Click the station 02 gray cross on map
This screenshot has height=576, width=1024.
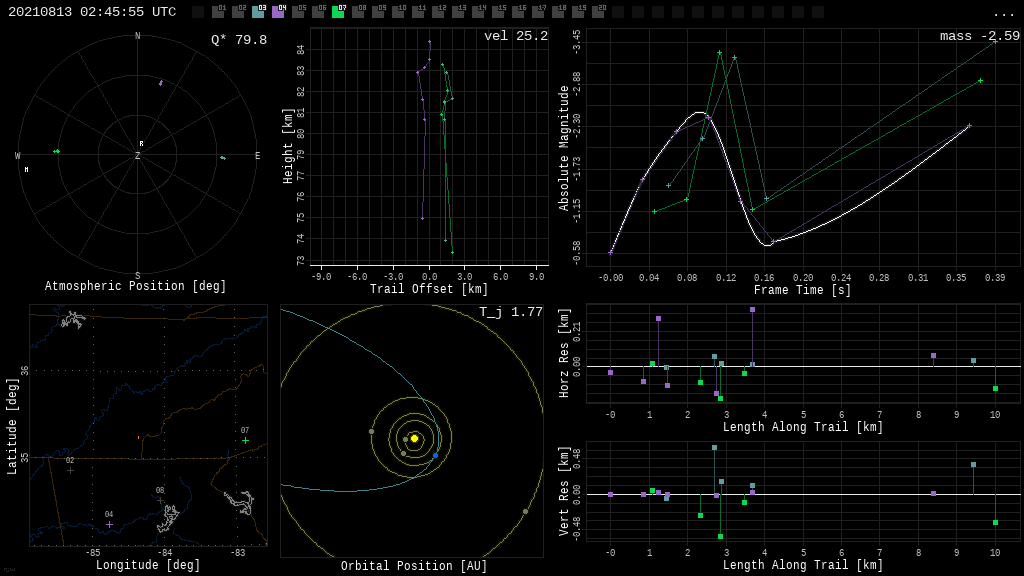pyautogui.click(x=70, y=470)
